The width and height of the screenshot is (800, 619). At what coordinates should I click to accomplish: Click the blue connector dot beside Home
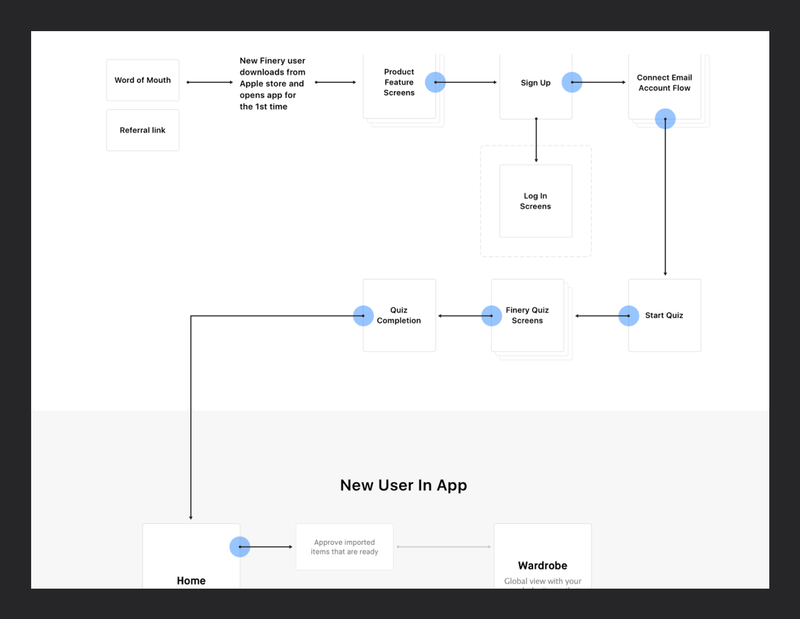[x=240, y=547]
